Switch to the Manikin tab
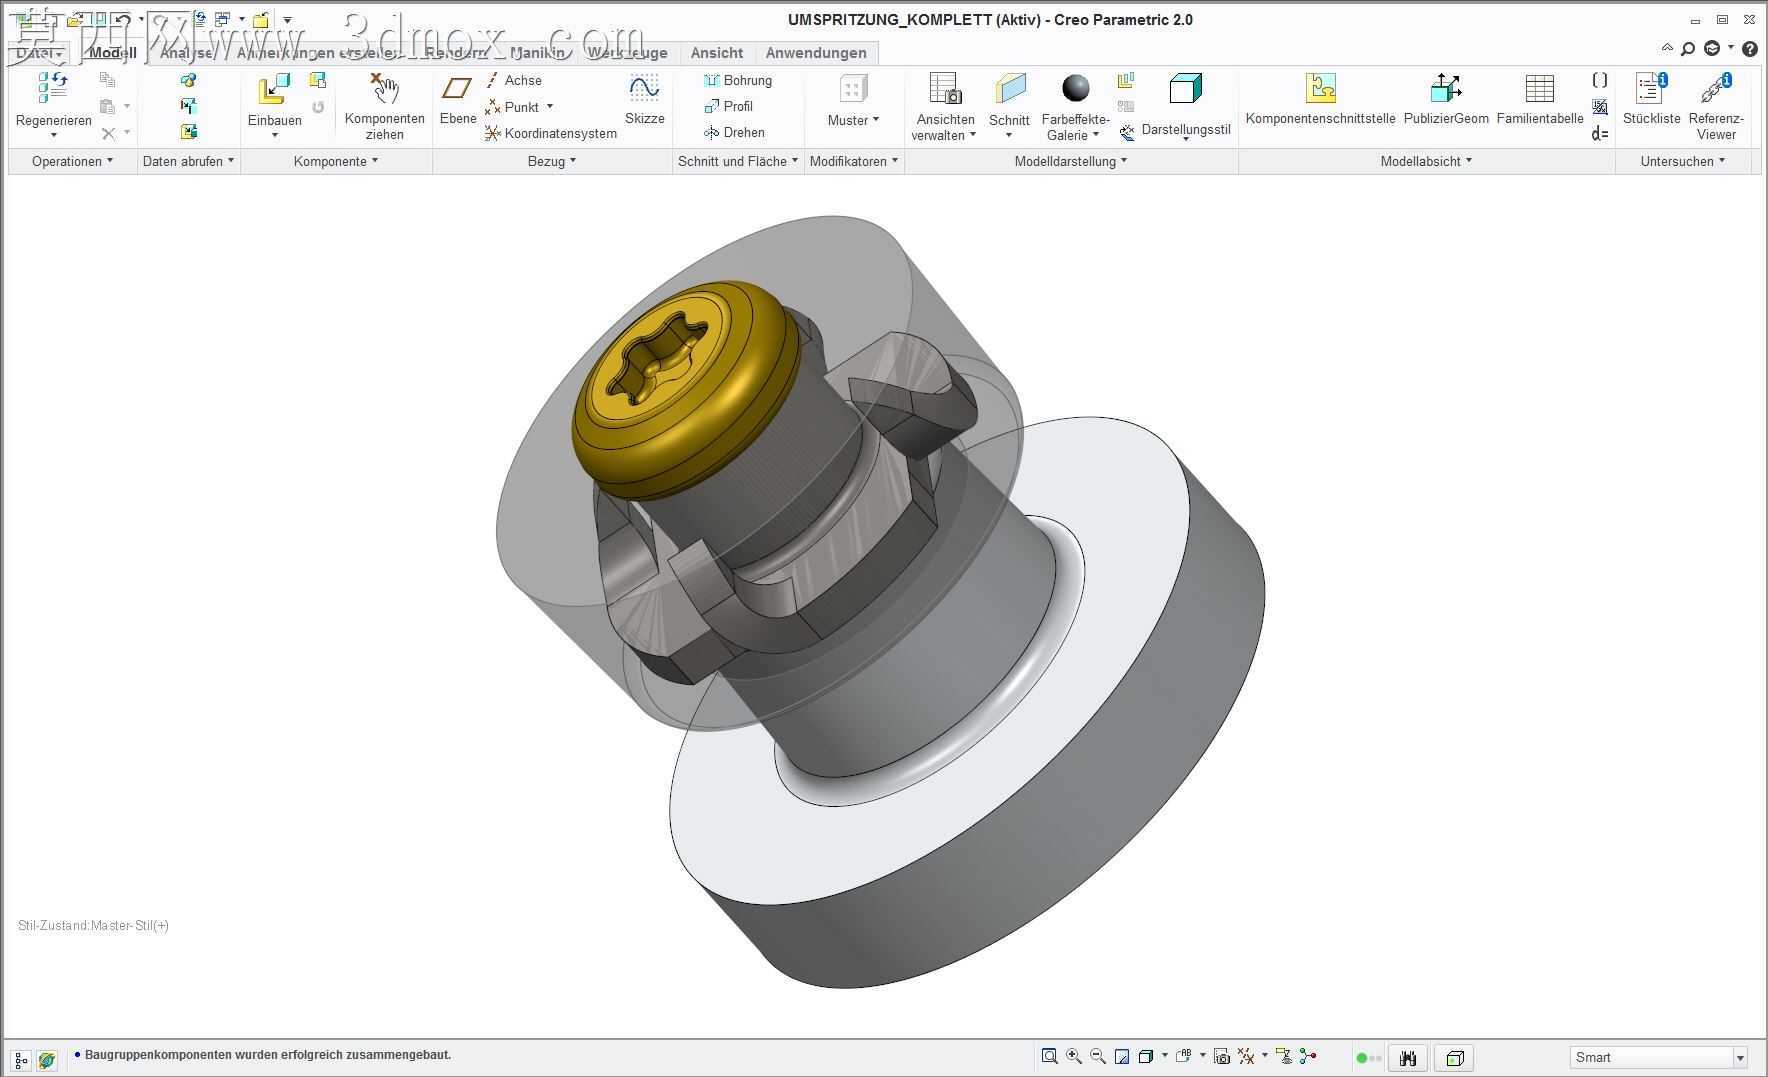This screenshot has width=1768, height=1077. click(x=539, y=53)
